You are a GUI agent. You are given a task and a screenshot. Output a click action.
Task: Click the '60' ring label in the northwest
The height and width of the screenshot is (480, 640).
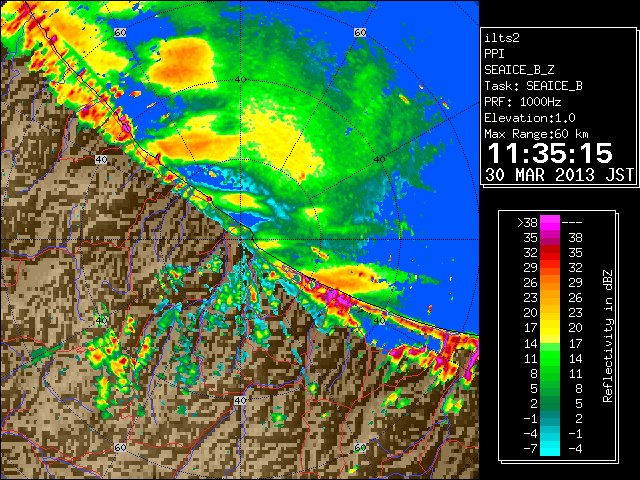(x=120, y=32)
